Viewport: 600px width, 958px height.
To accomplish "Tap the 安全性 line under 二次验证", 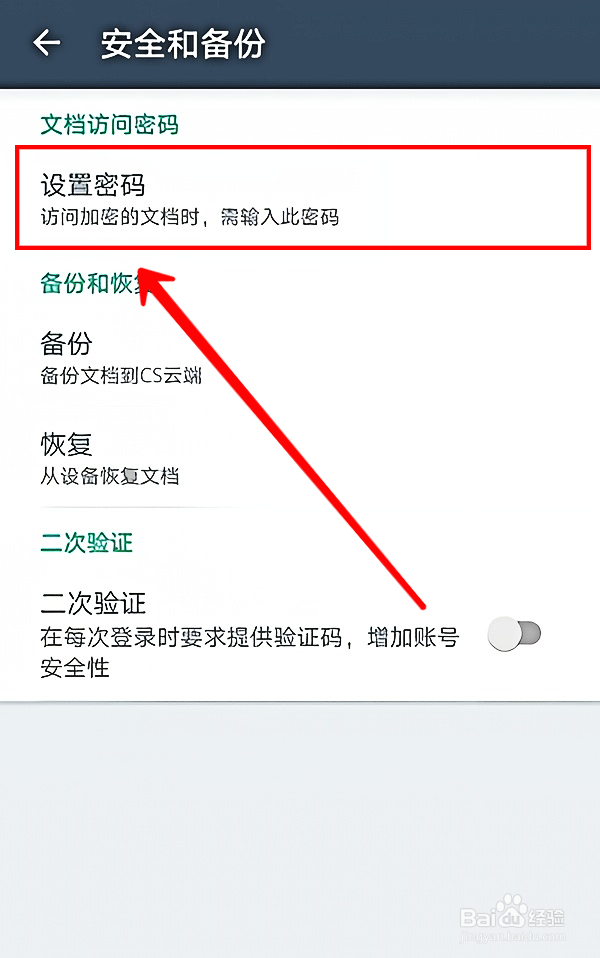I will click(75, 667).
